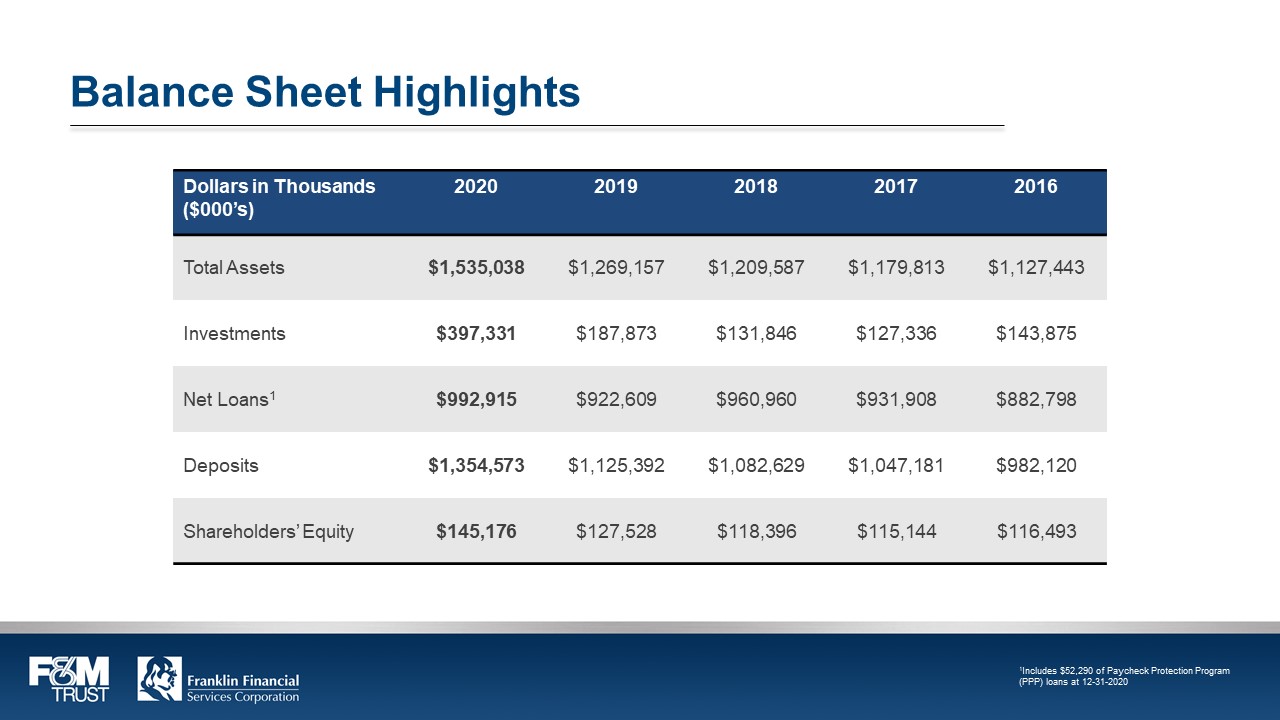
Task: Select the Balance Sheet Highlights title
Action: pos(325,92)
